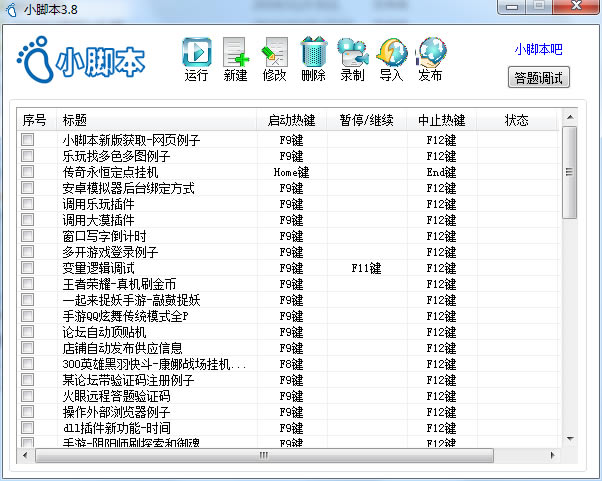Click the F12键 cell in 调用大漠插件 row
Image resolution: width=602 pixels, height=481 pixels.
tap(442, 220)
